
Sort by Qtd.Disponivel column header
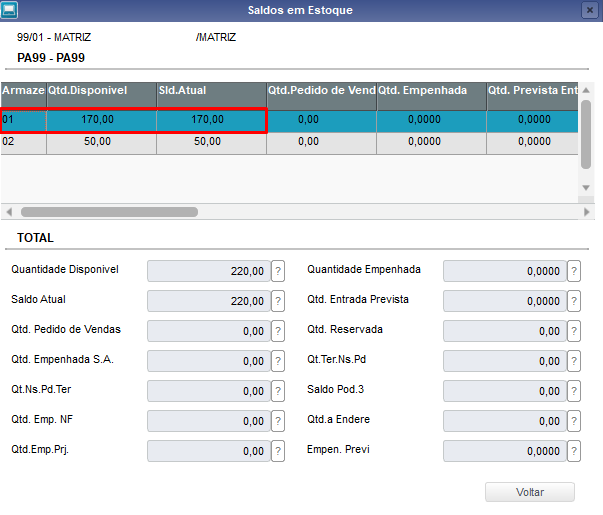pyautogui.click(x=102, y=95)
